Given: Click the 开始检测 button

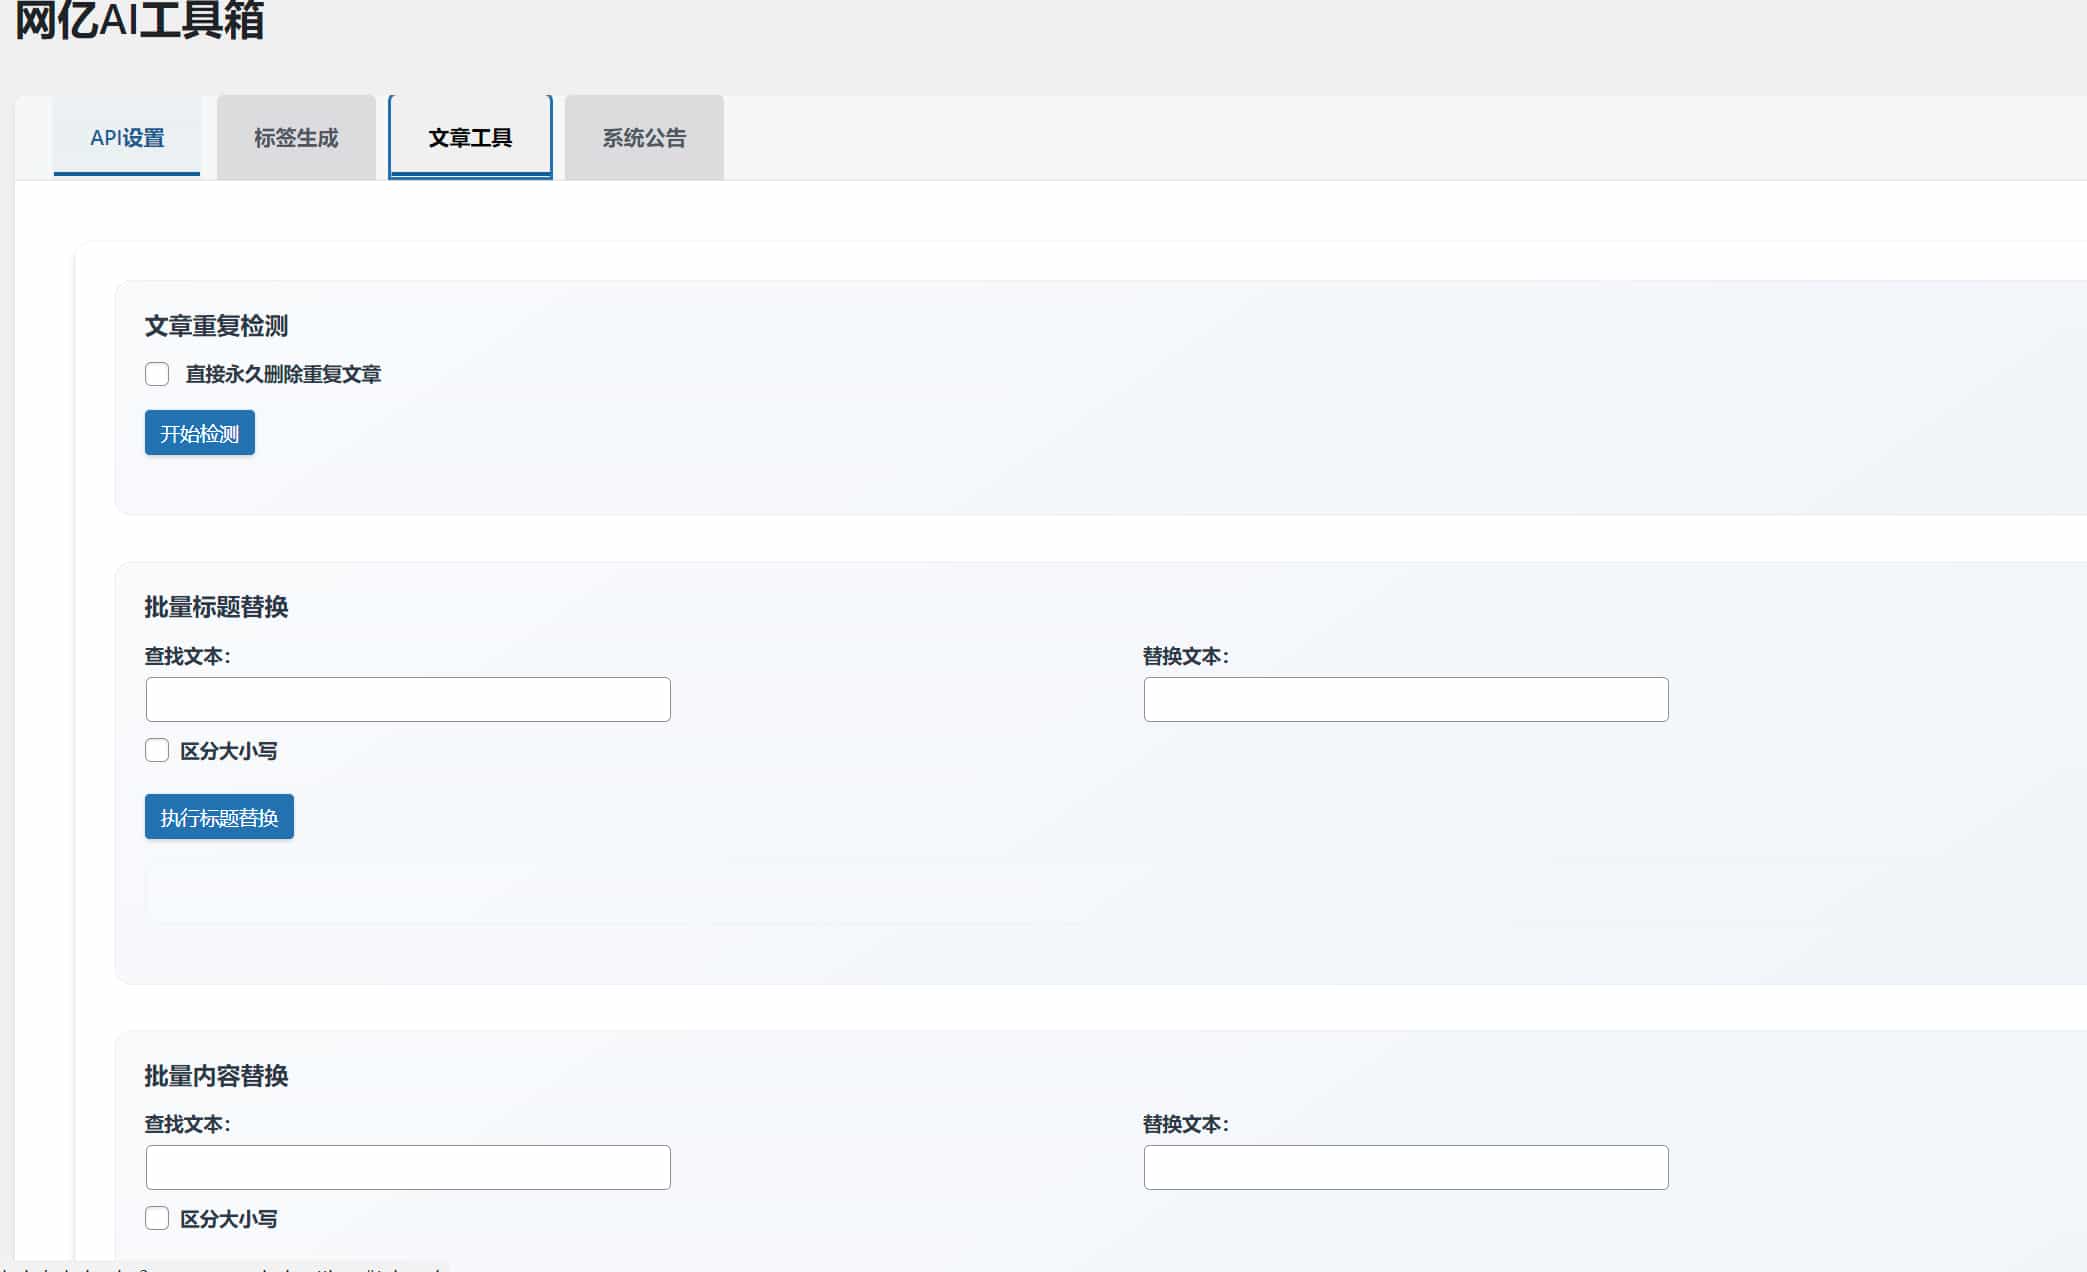Looking at the screenshot, I should (199, 432).
